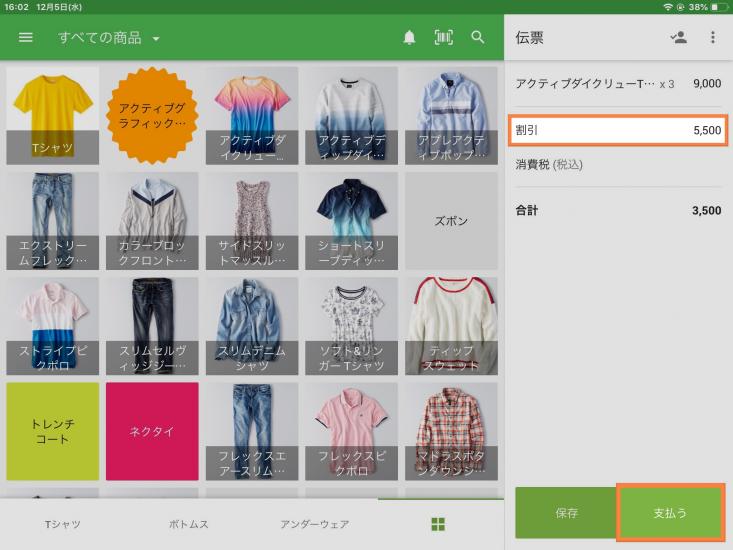Add アクティブダイクリュー T-shirt item tile
The image size is (733, 550).
[252, 115]
